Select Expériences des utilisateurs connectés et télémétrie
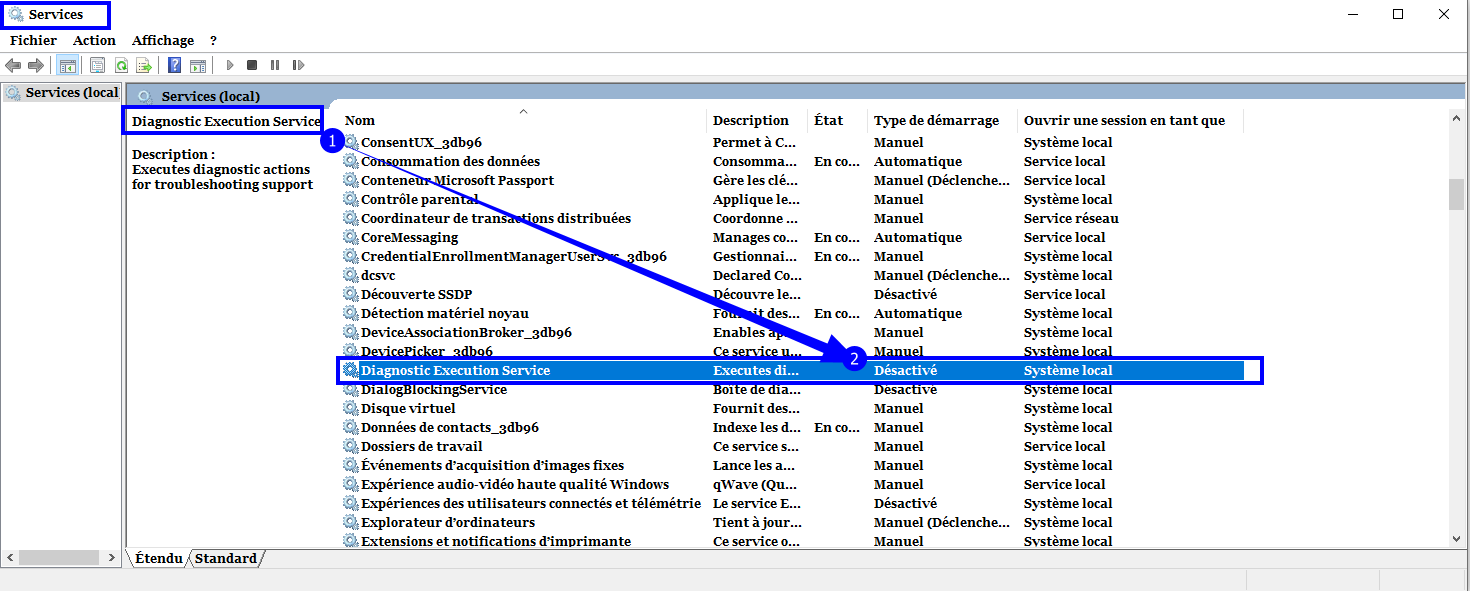Screen dimensions: 1470x591 point(531,503)
